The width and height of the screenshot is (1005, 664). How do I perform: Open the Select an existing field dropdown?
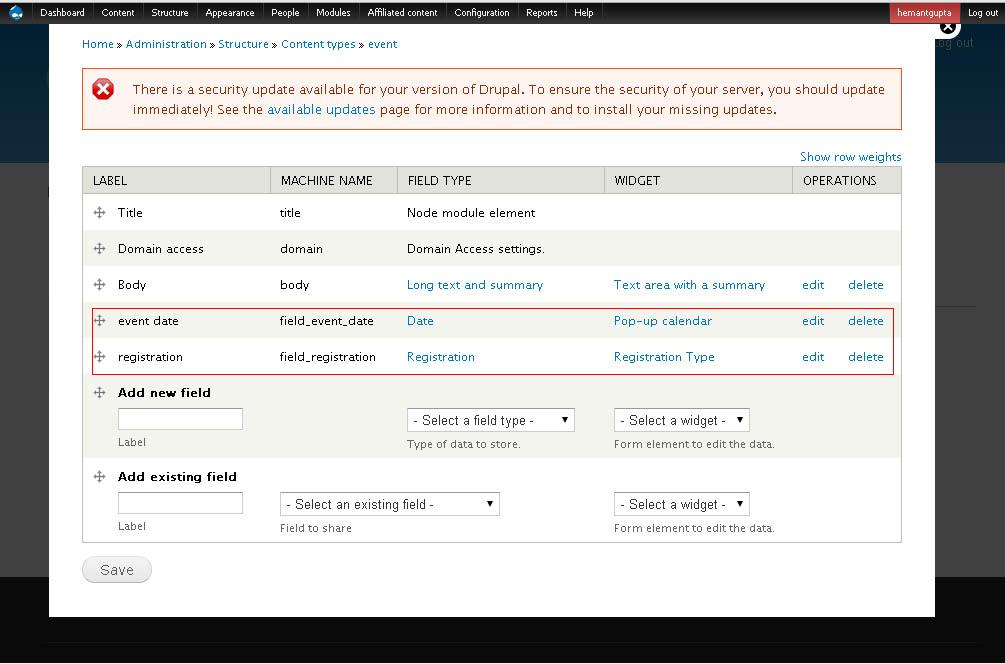[389, 504]
